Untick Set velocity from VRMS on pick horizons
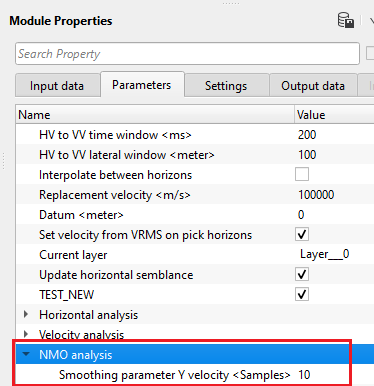 302,234
